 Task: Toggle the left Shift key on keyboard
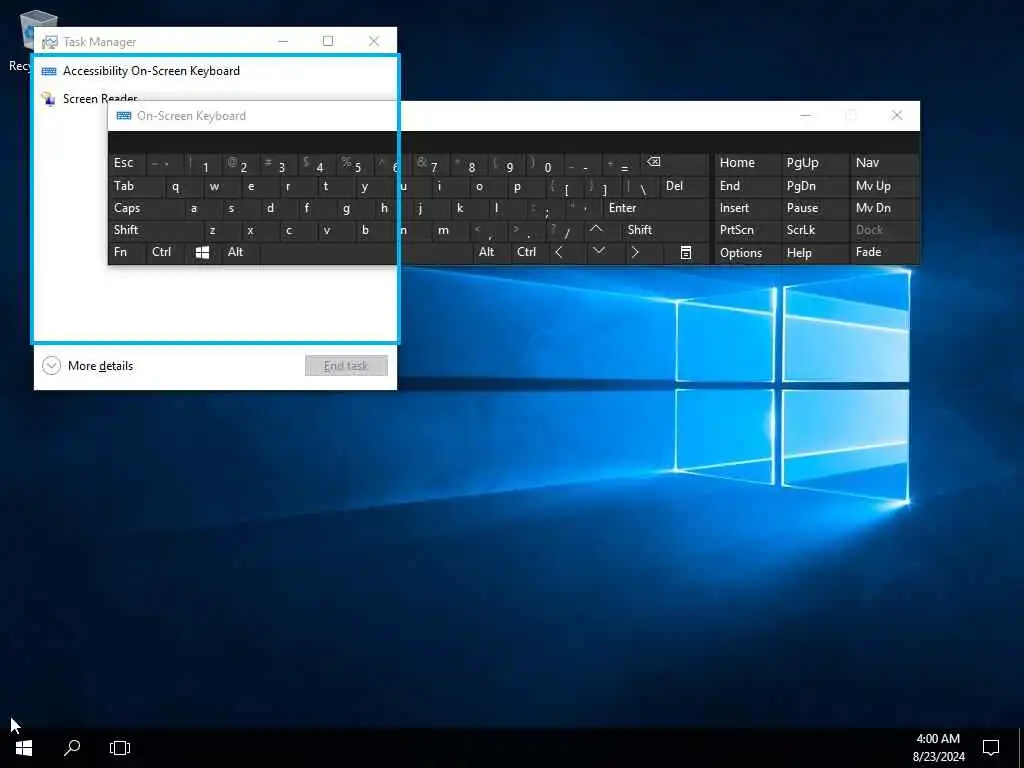tap(155, 230)
